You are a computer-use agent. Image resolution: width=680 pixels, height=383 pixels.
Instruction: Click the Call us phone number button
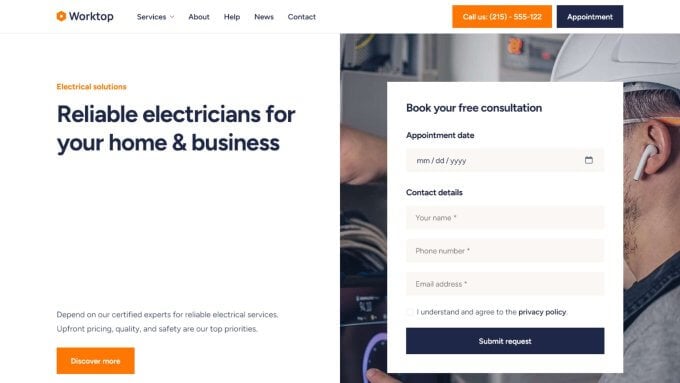502,16
